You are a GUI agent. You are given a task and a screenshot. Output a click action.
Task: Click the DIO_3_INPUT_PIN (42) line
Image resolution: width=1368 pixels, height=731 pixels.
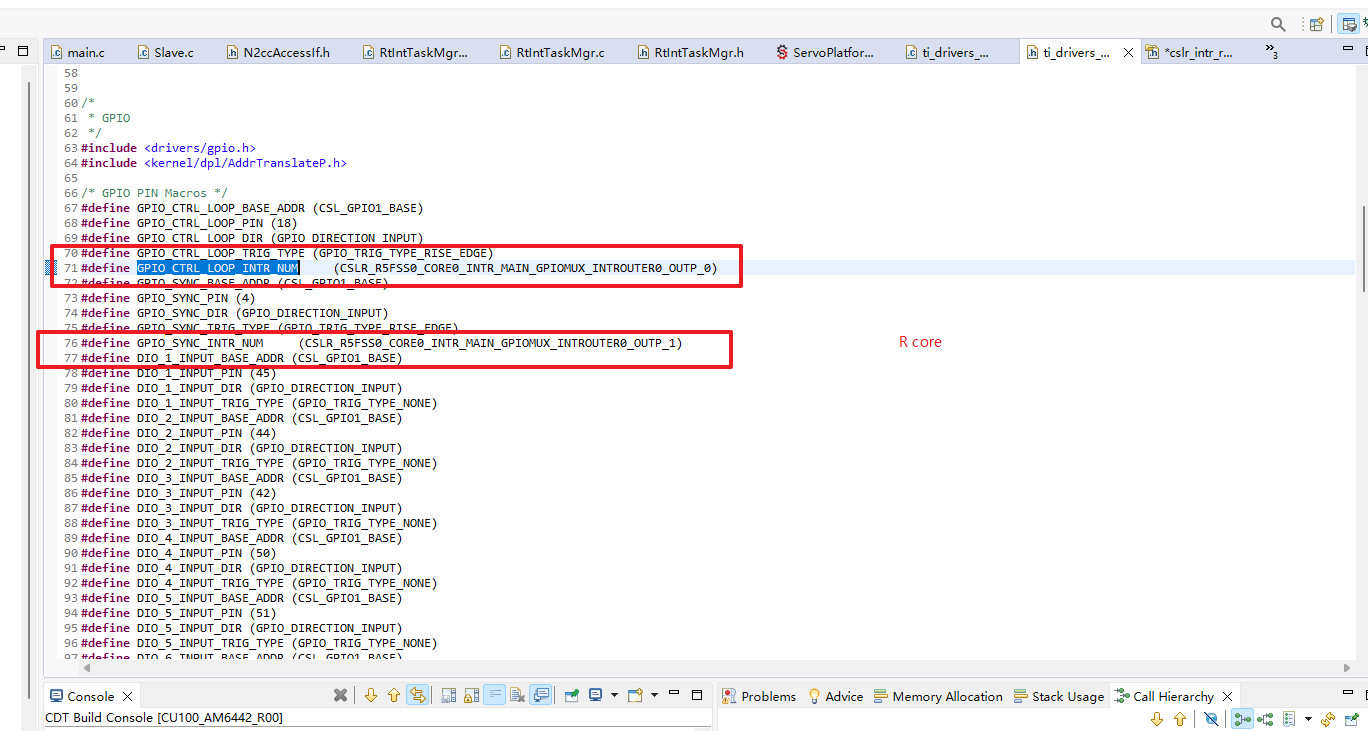click(x=179, y=493)
